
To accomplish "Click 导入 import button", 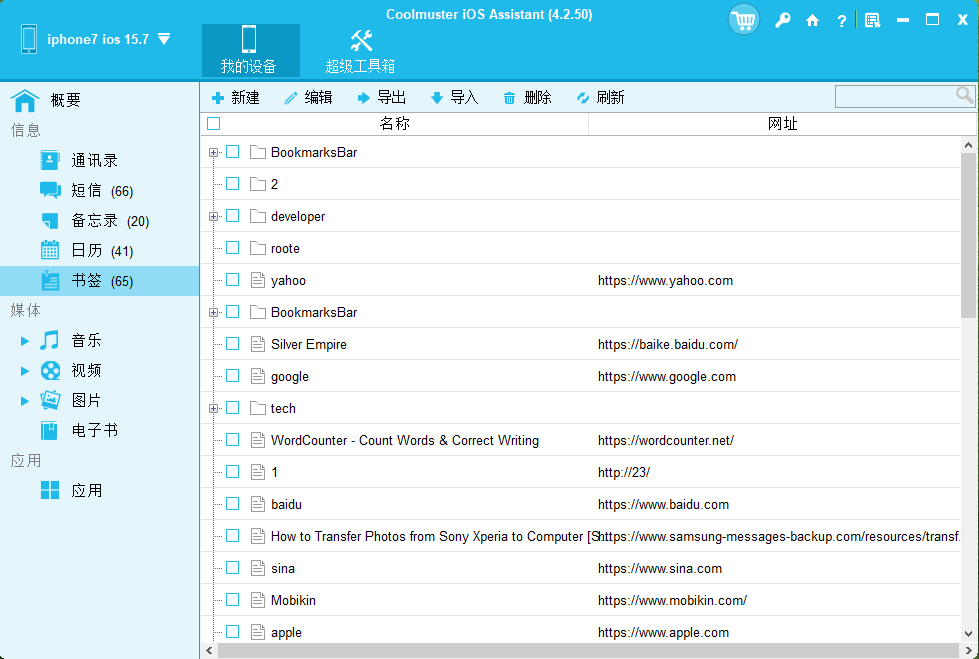I will click(x=455, y=97).
